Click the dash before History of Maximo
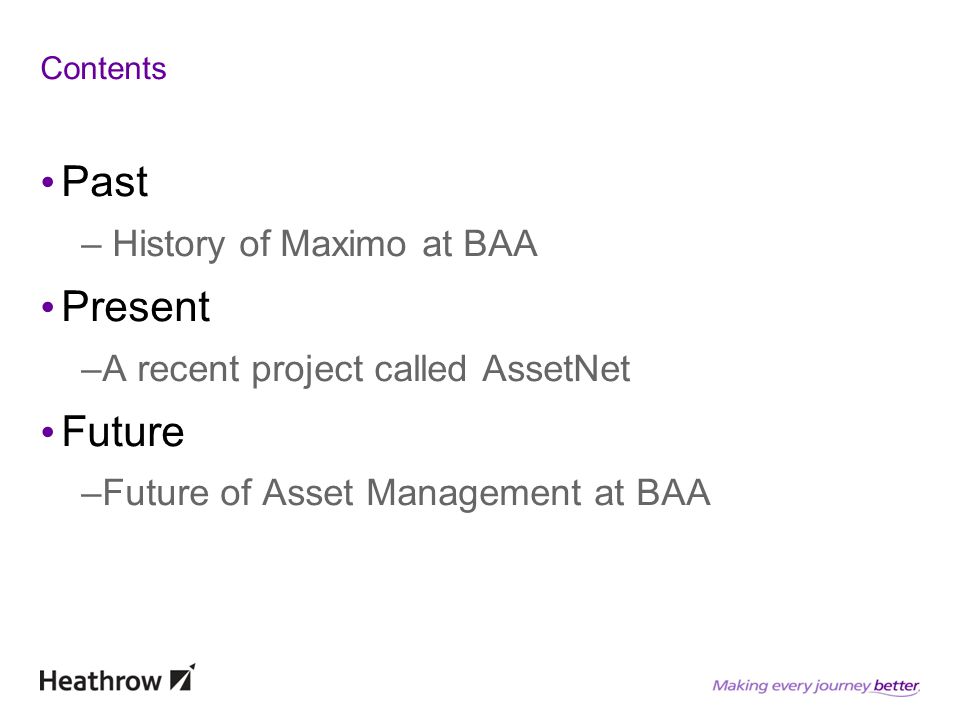 pyautogui.click(x=91, y=247)
